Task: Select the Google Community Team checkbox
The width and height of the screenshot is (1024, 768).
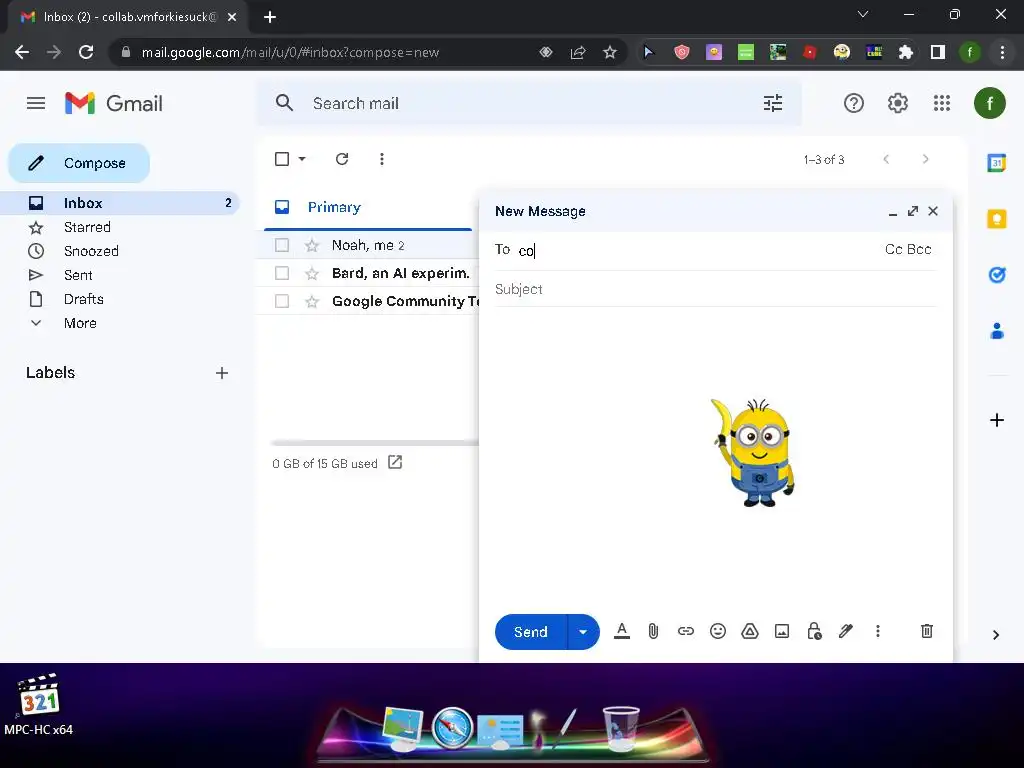Action: pyautogui.click(x=282, y=301)
